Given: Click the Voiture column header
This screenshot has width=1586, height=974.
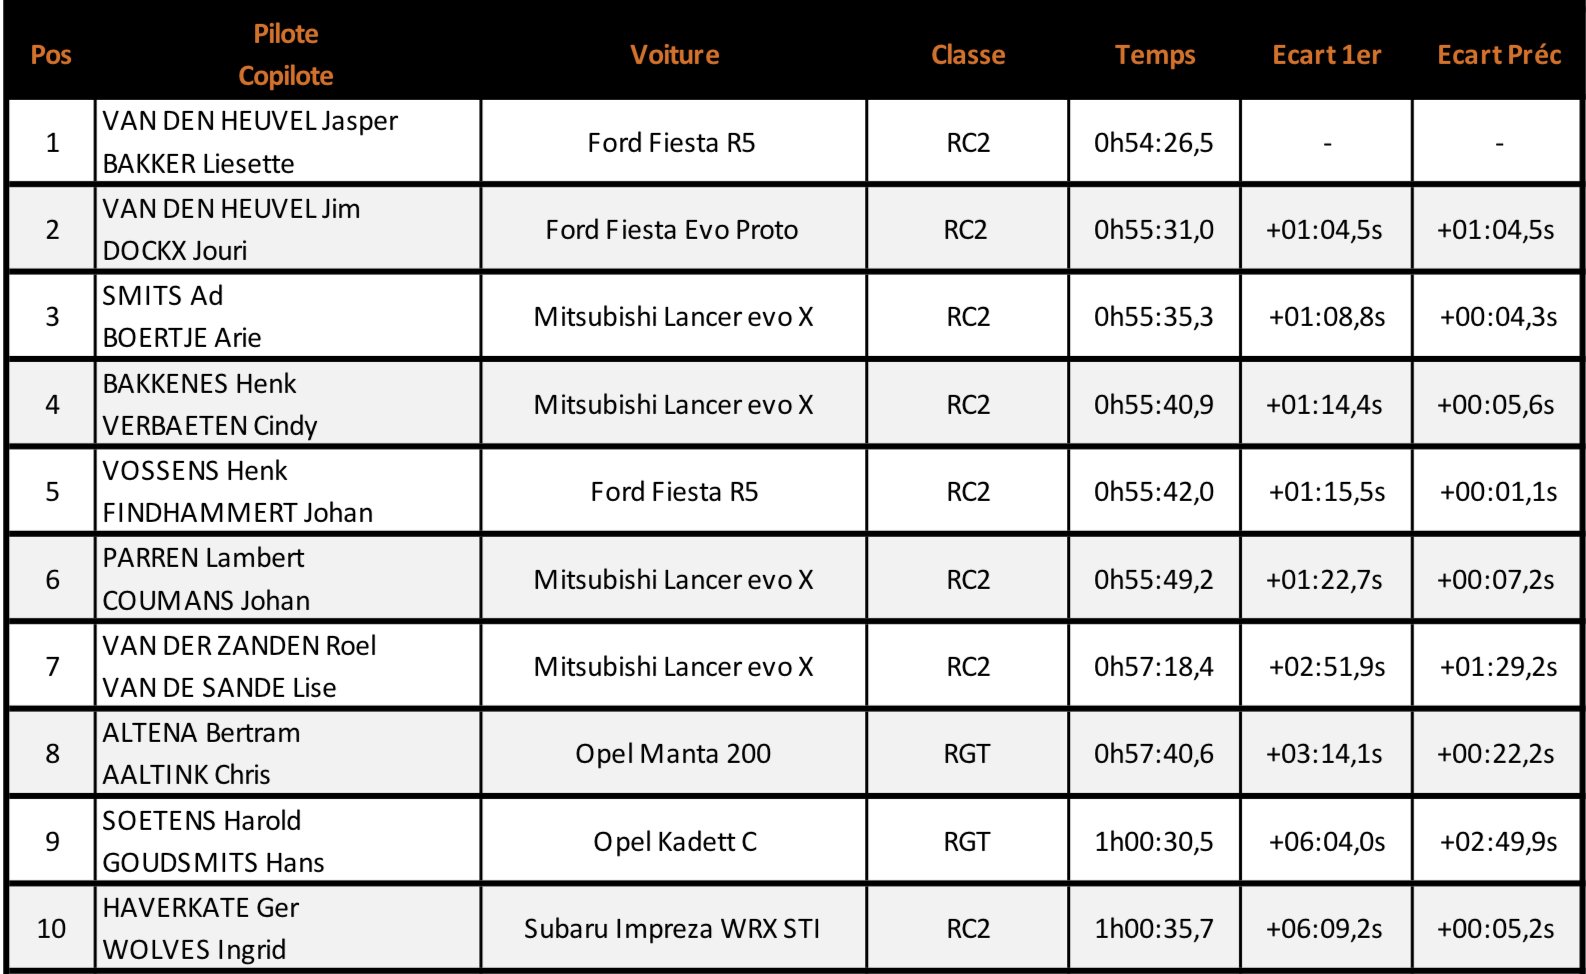Looking at the screenshot, I should tap(674, 55).
